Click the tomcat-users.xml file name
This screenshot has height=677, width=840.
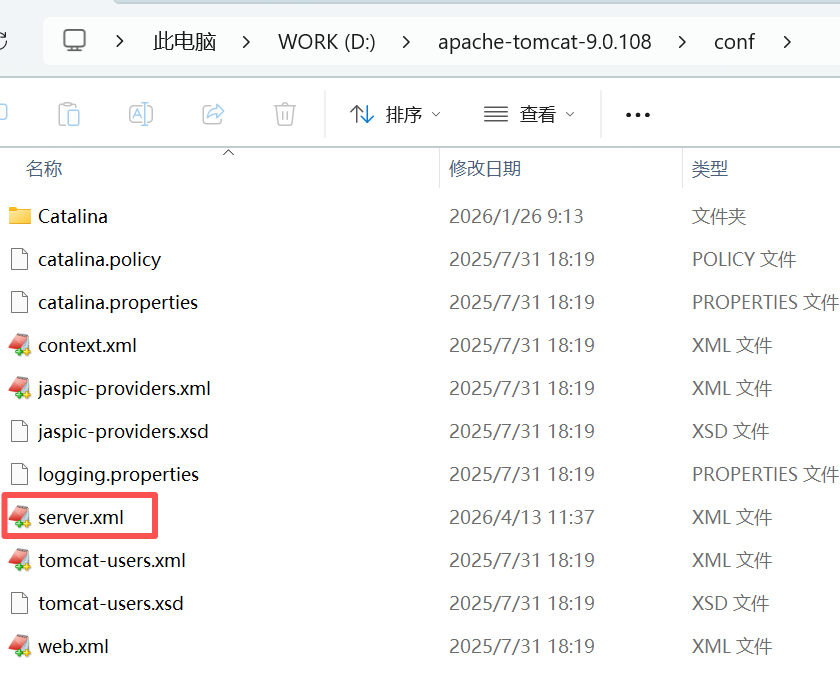[112, 561]
